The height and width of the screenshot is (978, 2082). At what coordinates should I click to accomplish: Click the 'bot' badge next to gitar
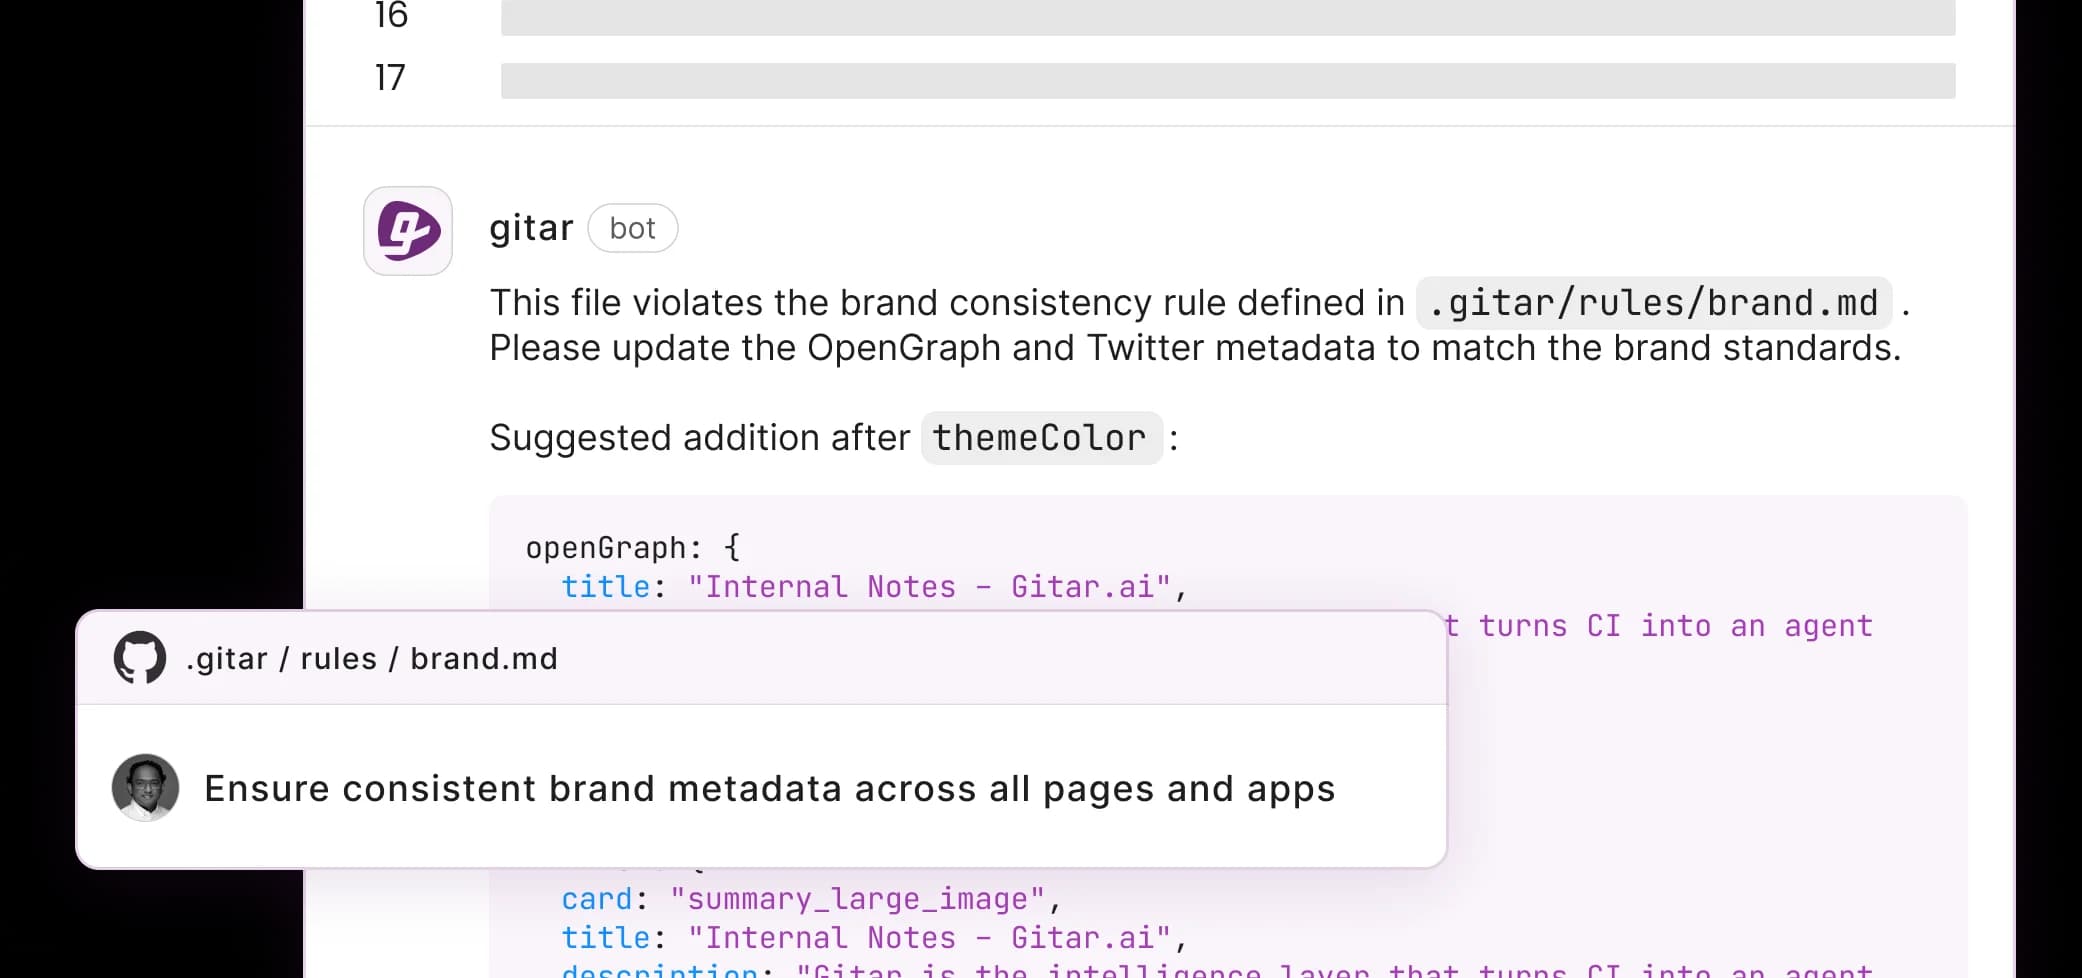coord(632,228)
